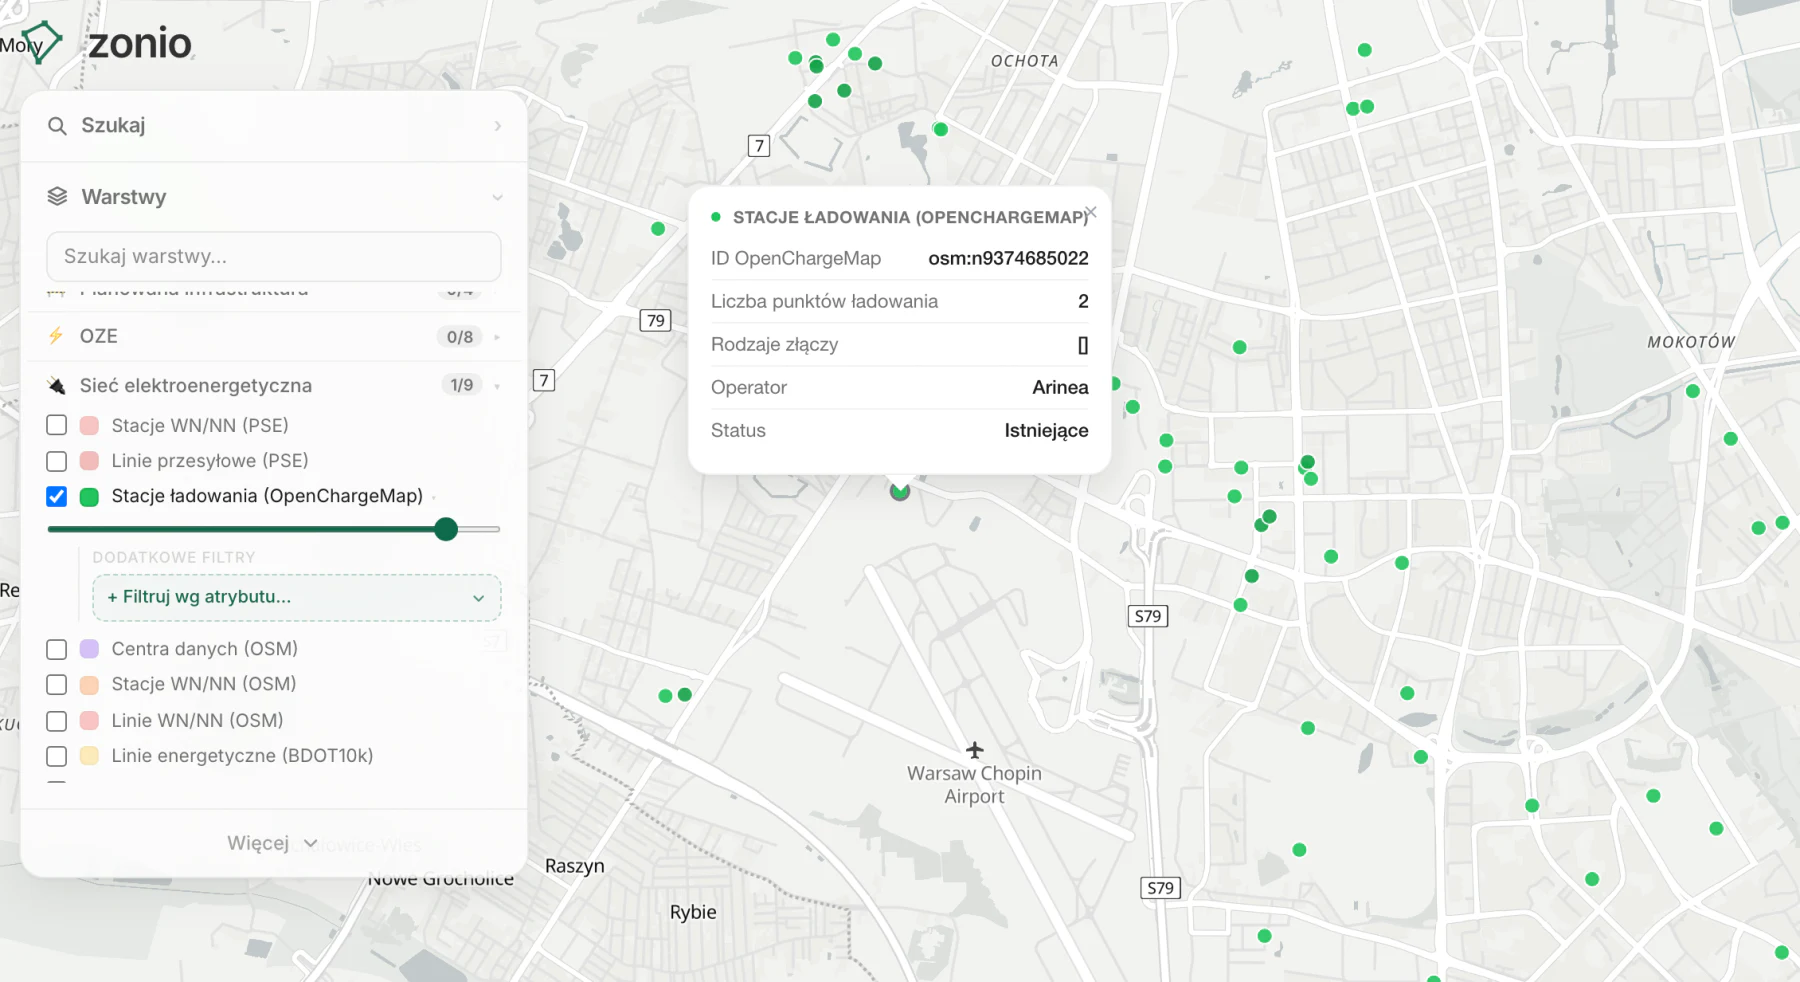
Task: Click the Sieć elektroenergetyczna plug icon
Action: pyautogui.click(x=57, y=385)
